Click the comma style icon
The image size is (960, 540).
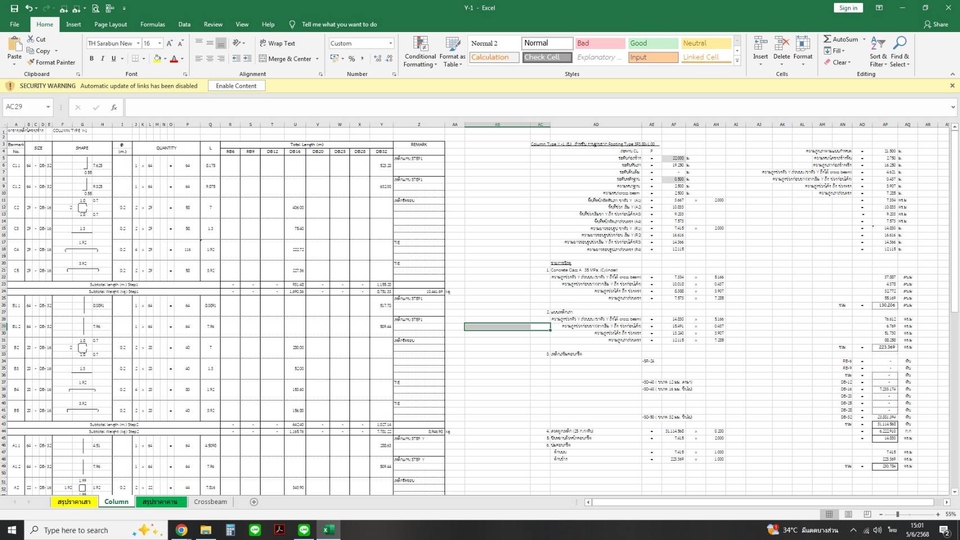[362, 59]
